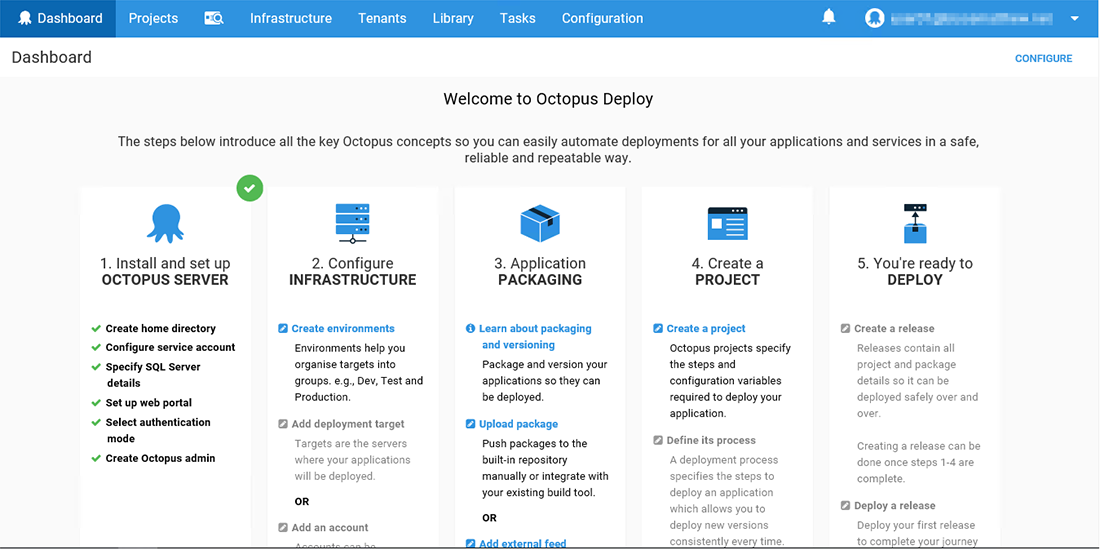The image size is (1100, 550).
Task: Open the search projects icon in navbar
Action: point(214,18)
